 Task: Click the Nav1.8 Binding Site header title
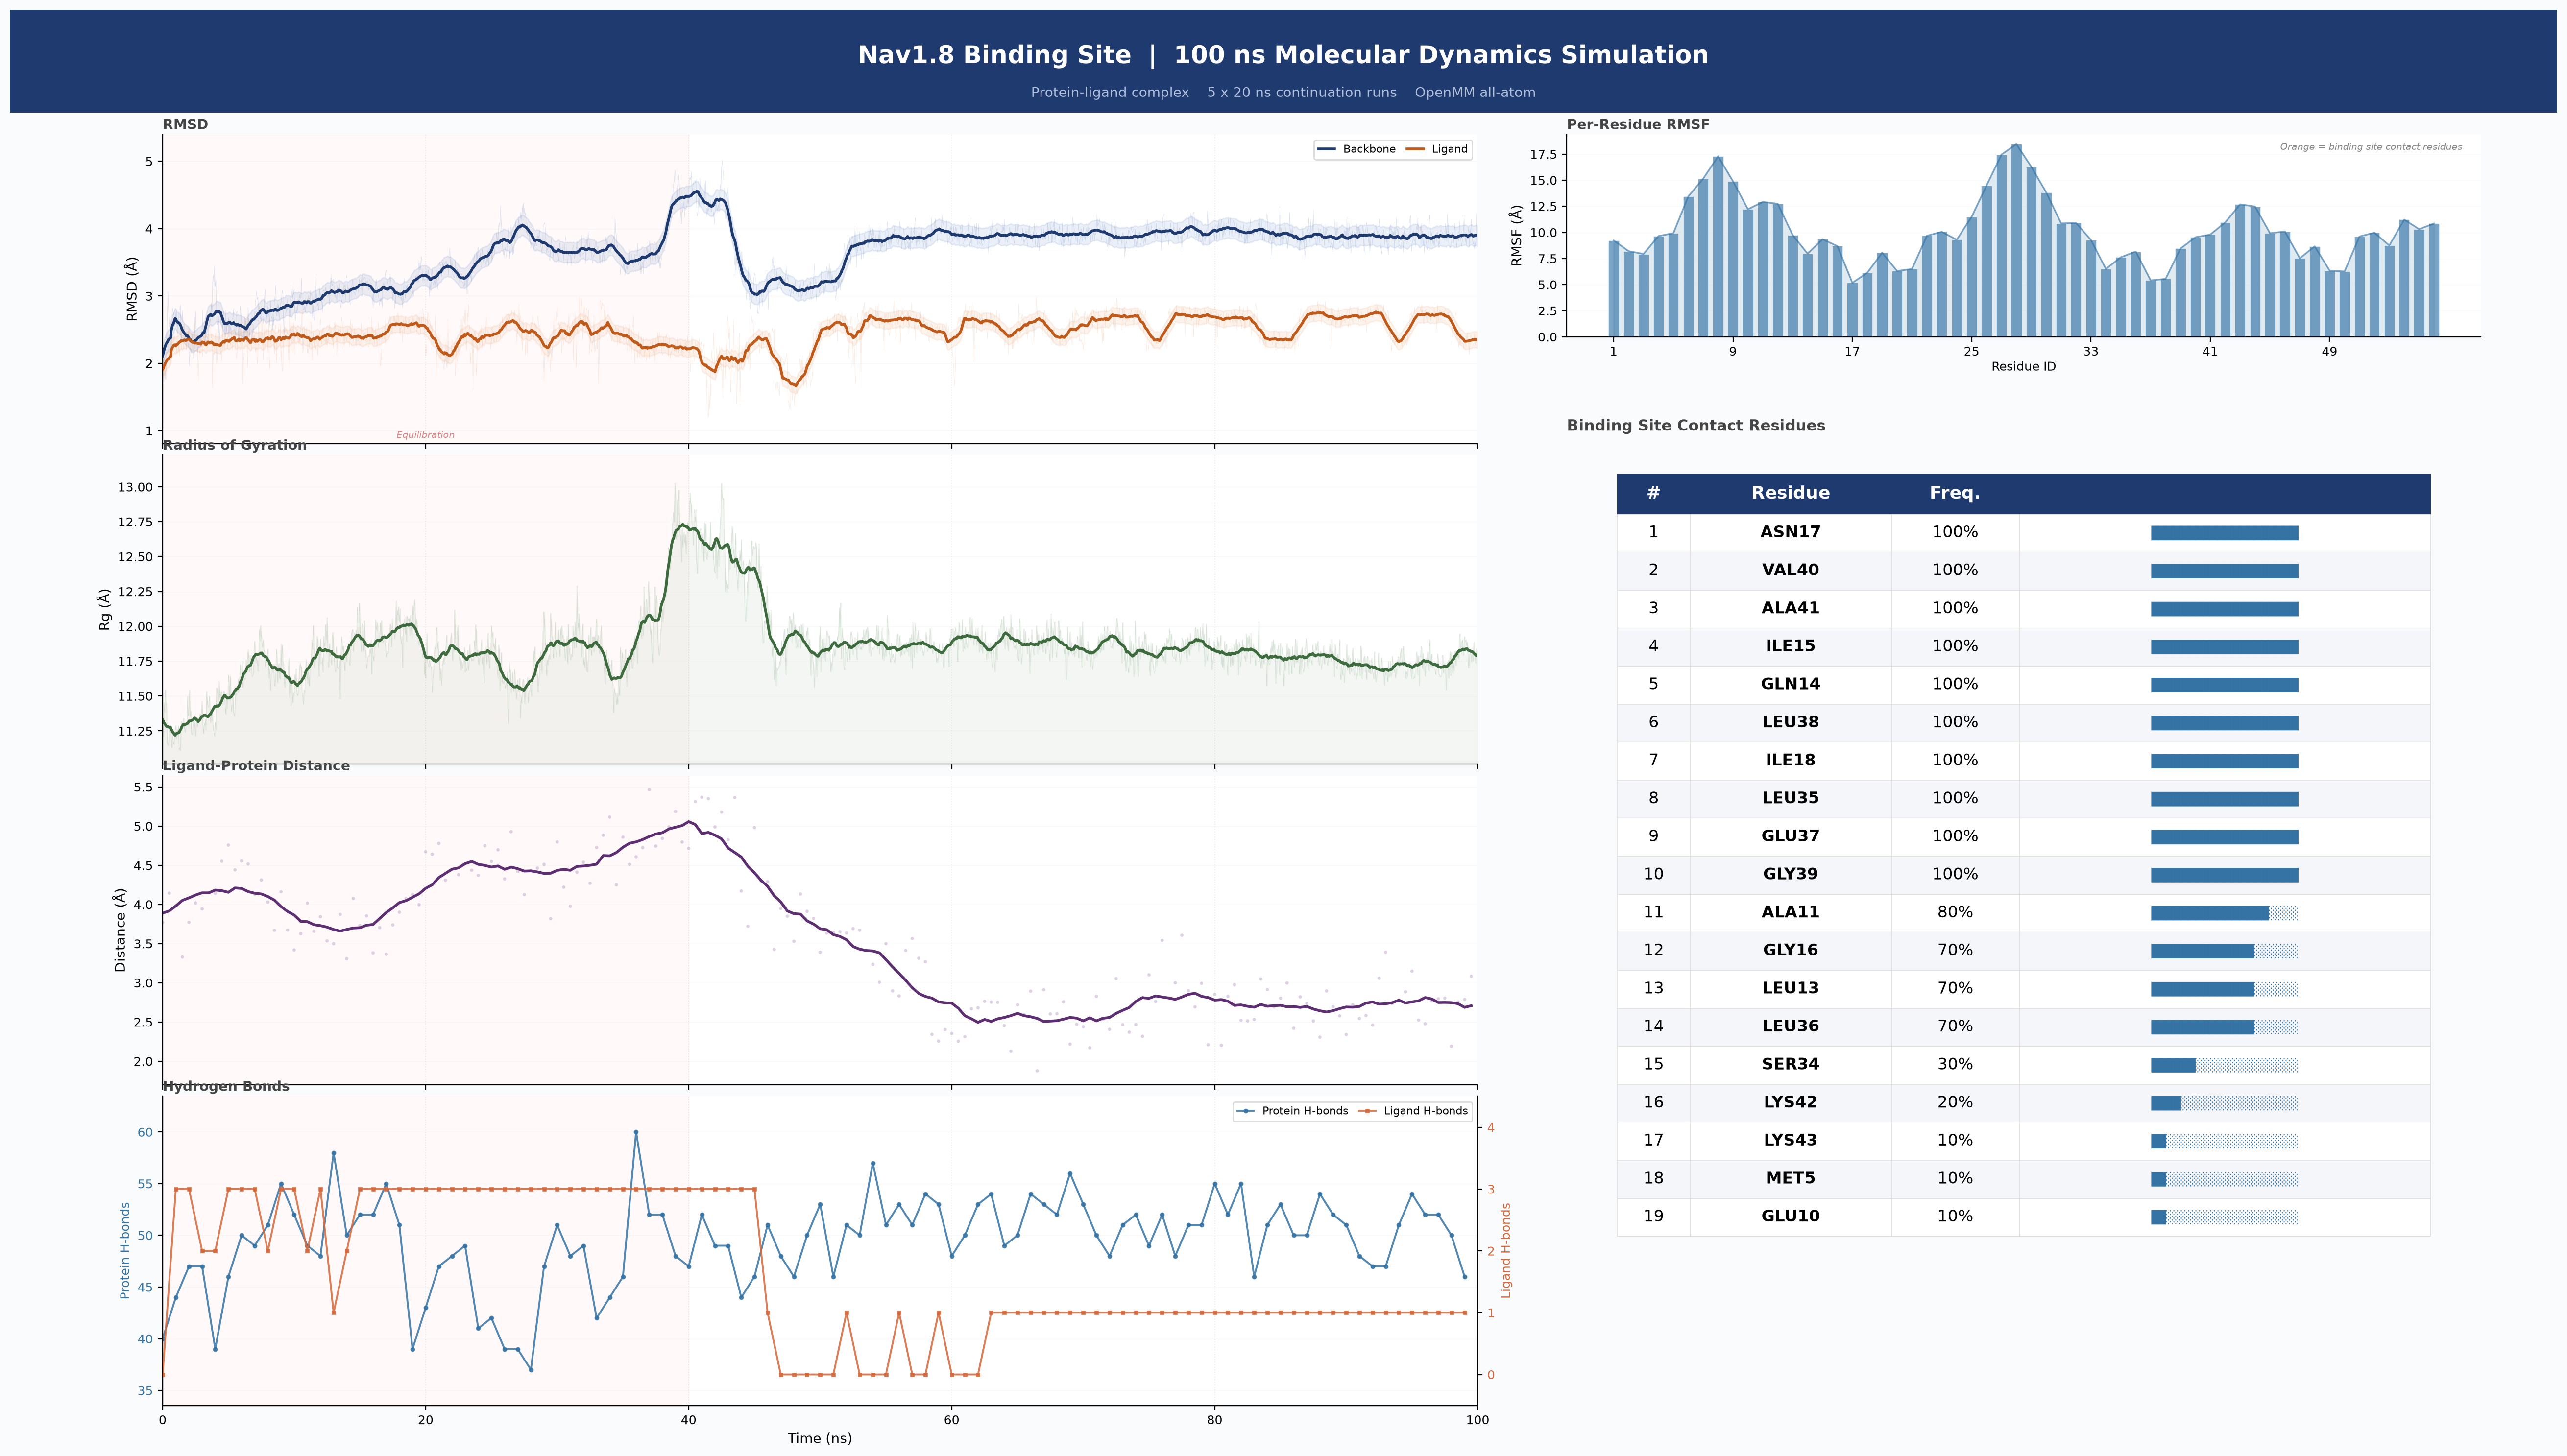pos(1283,55)
